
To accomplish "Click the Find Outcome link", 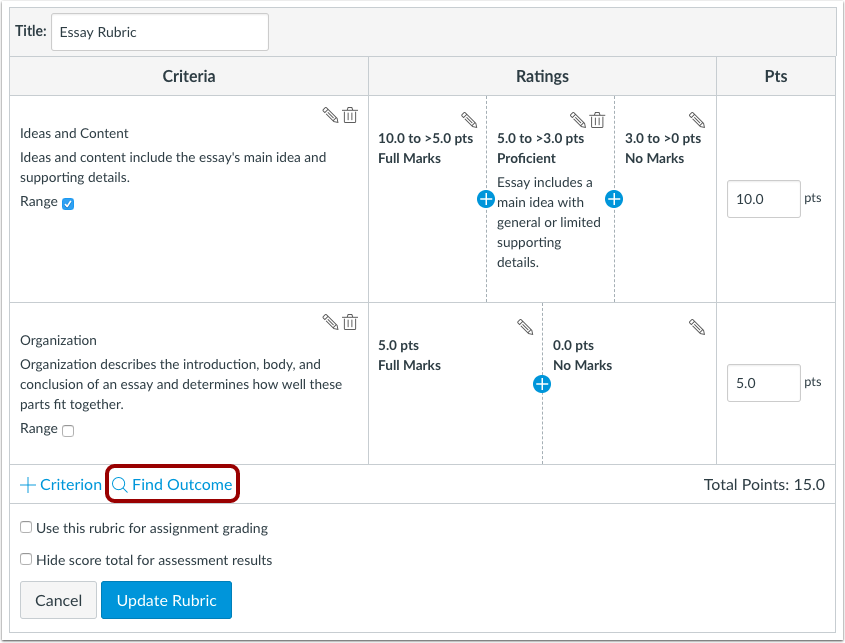I will click(174, 485).
